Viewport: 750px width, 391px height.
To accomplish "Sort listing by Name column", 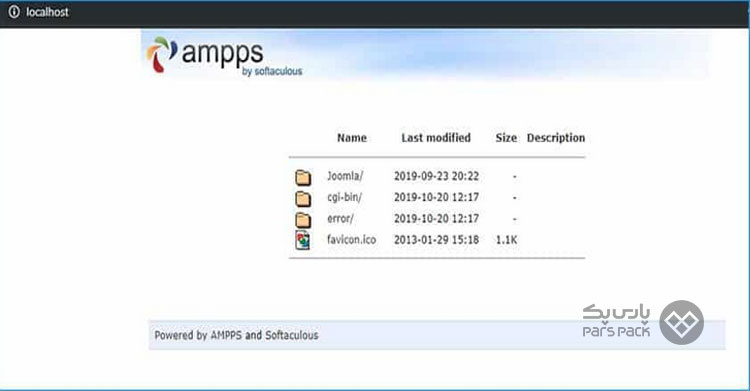I will [352, 138].
